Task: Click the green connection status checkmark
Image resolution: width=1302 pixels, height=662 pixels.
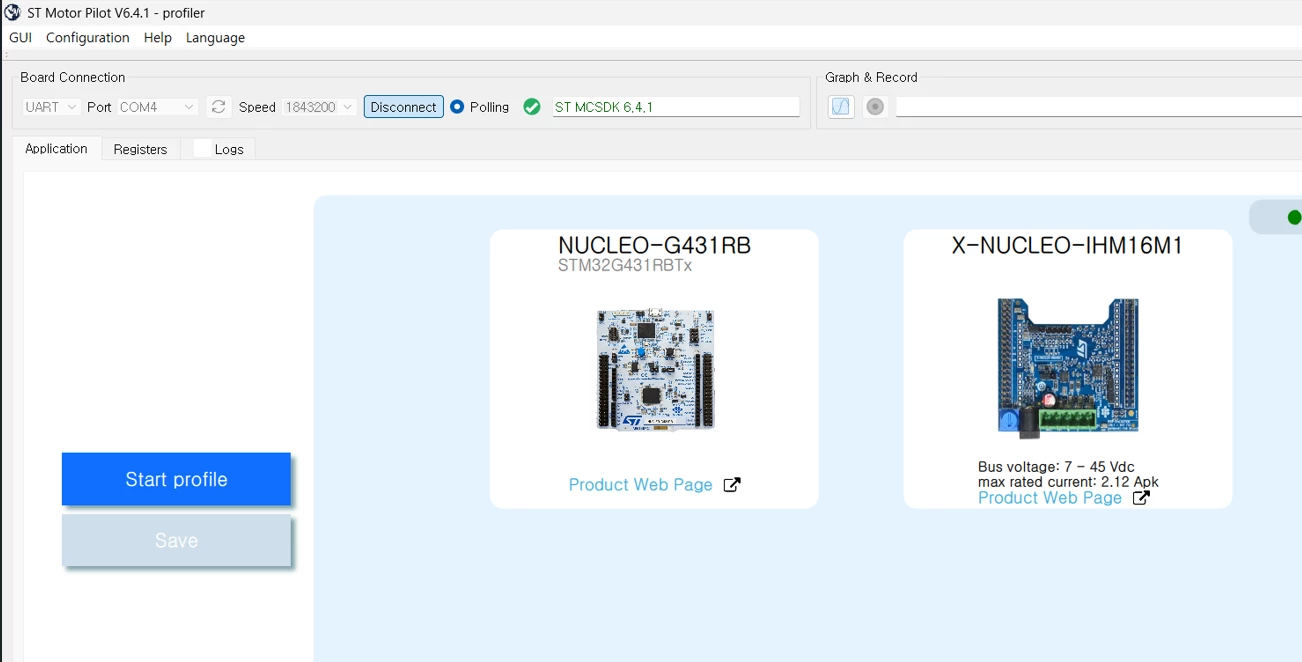Action: coord(532,107)
